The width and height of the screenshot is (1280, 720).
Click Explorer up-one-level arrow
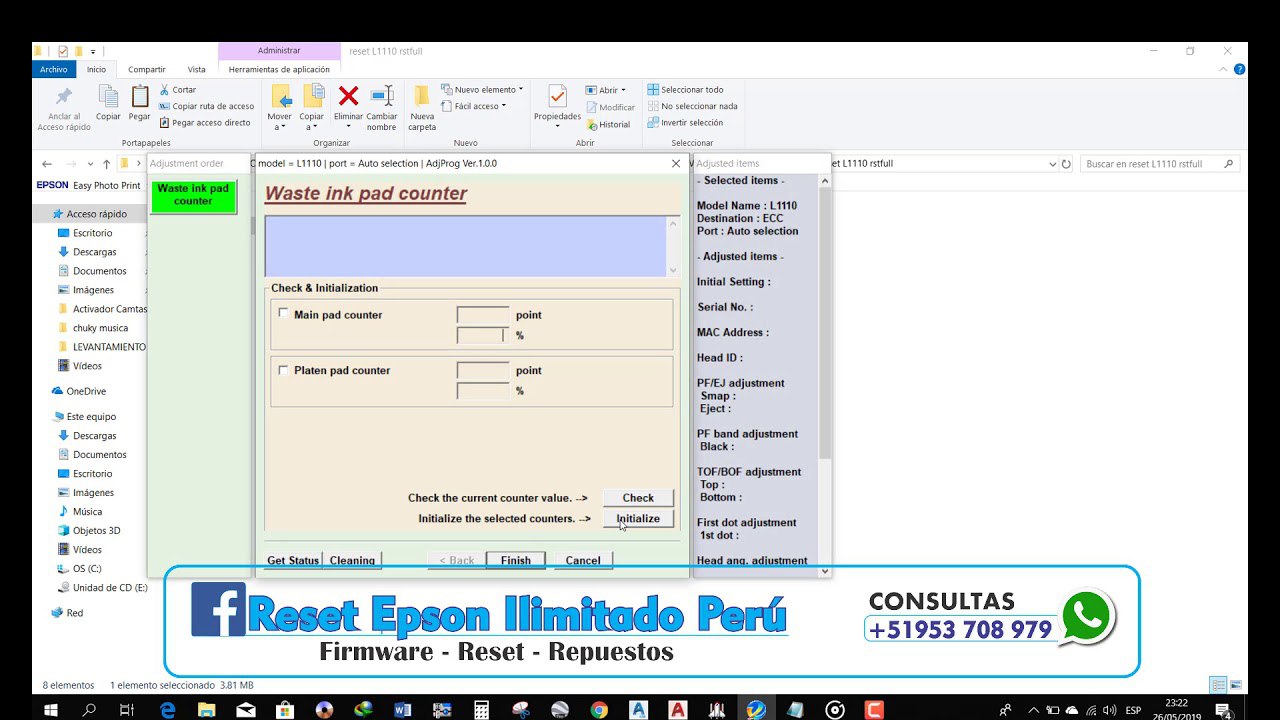pos(105,164)
